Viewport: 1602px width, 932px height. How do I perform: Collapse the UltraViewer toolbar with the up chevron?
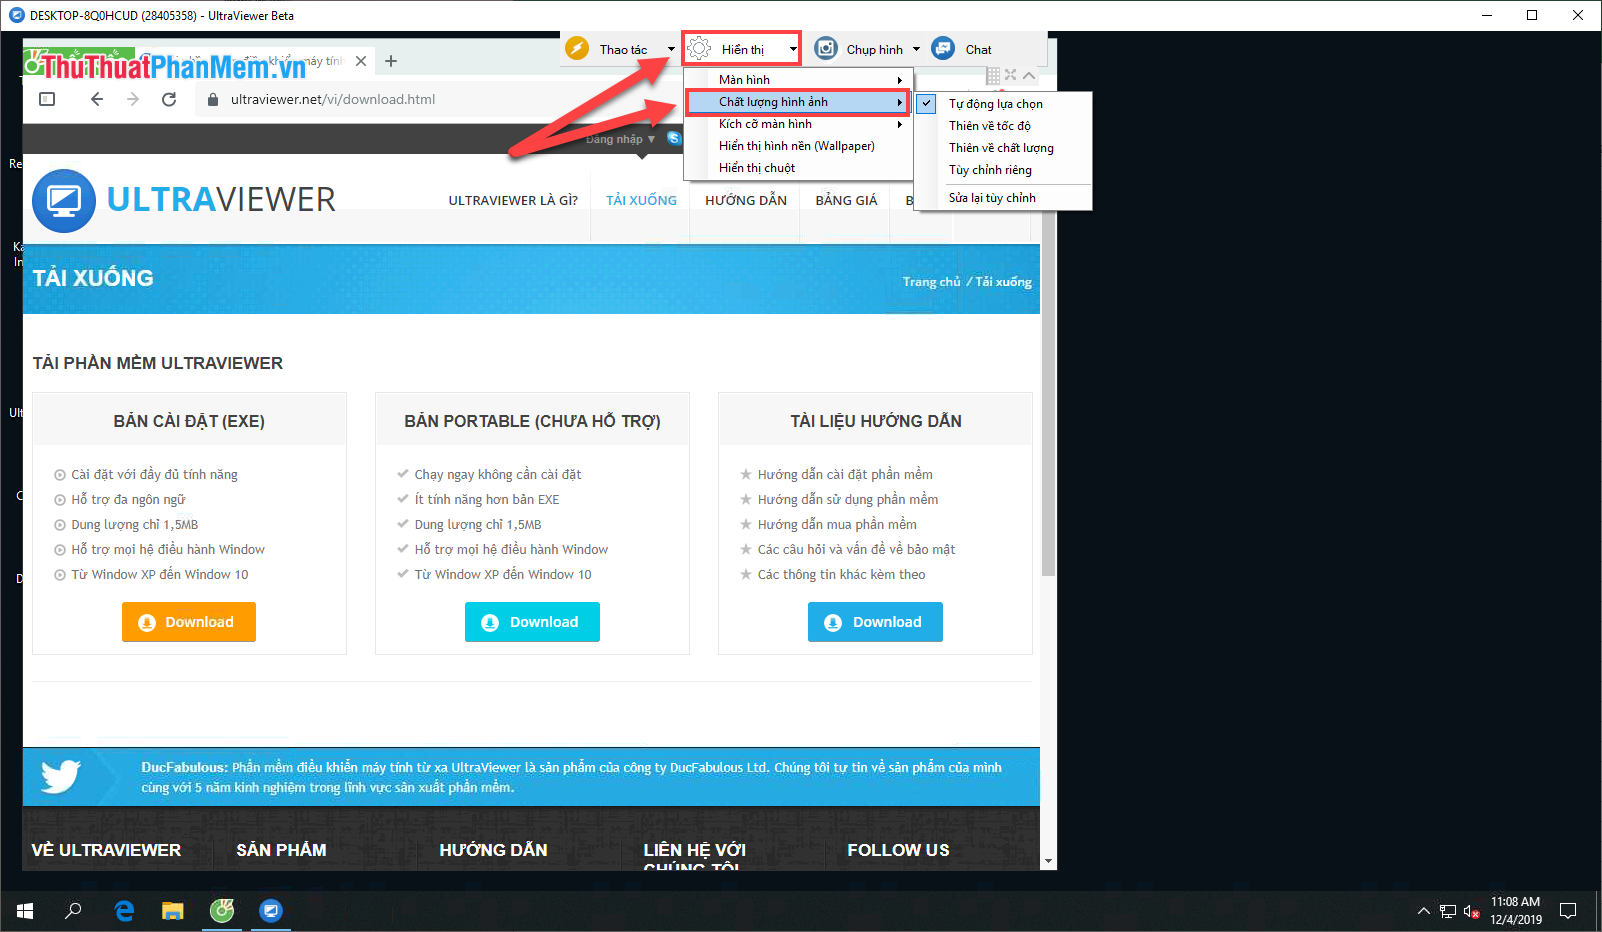(1029, 75)
